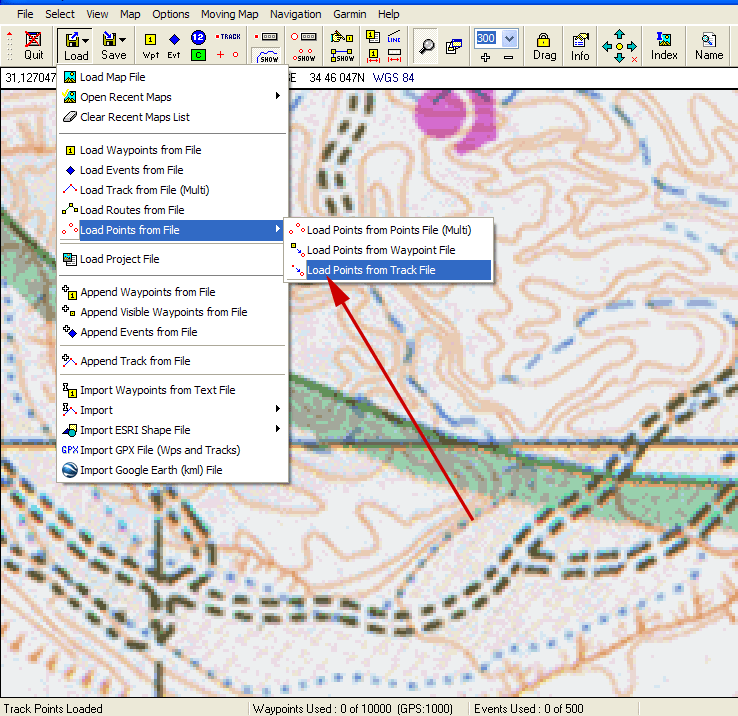Open the Options menu
738x716 pixels.
coord(170,14)
